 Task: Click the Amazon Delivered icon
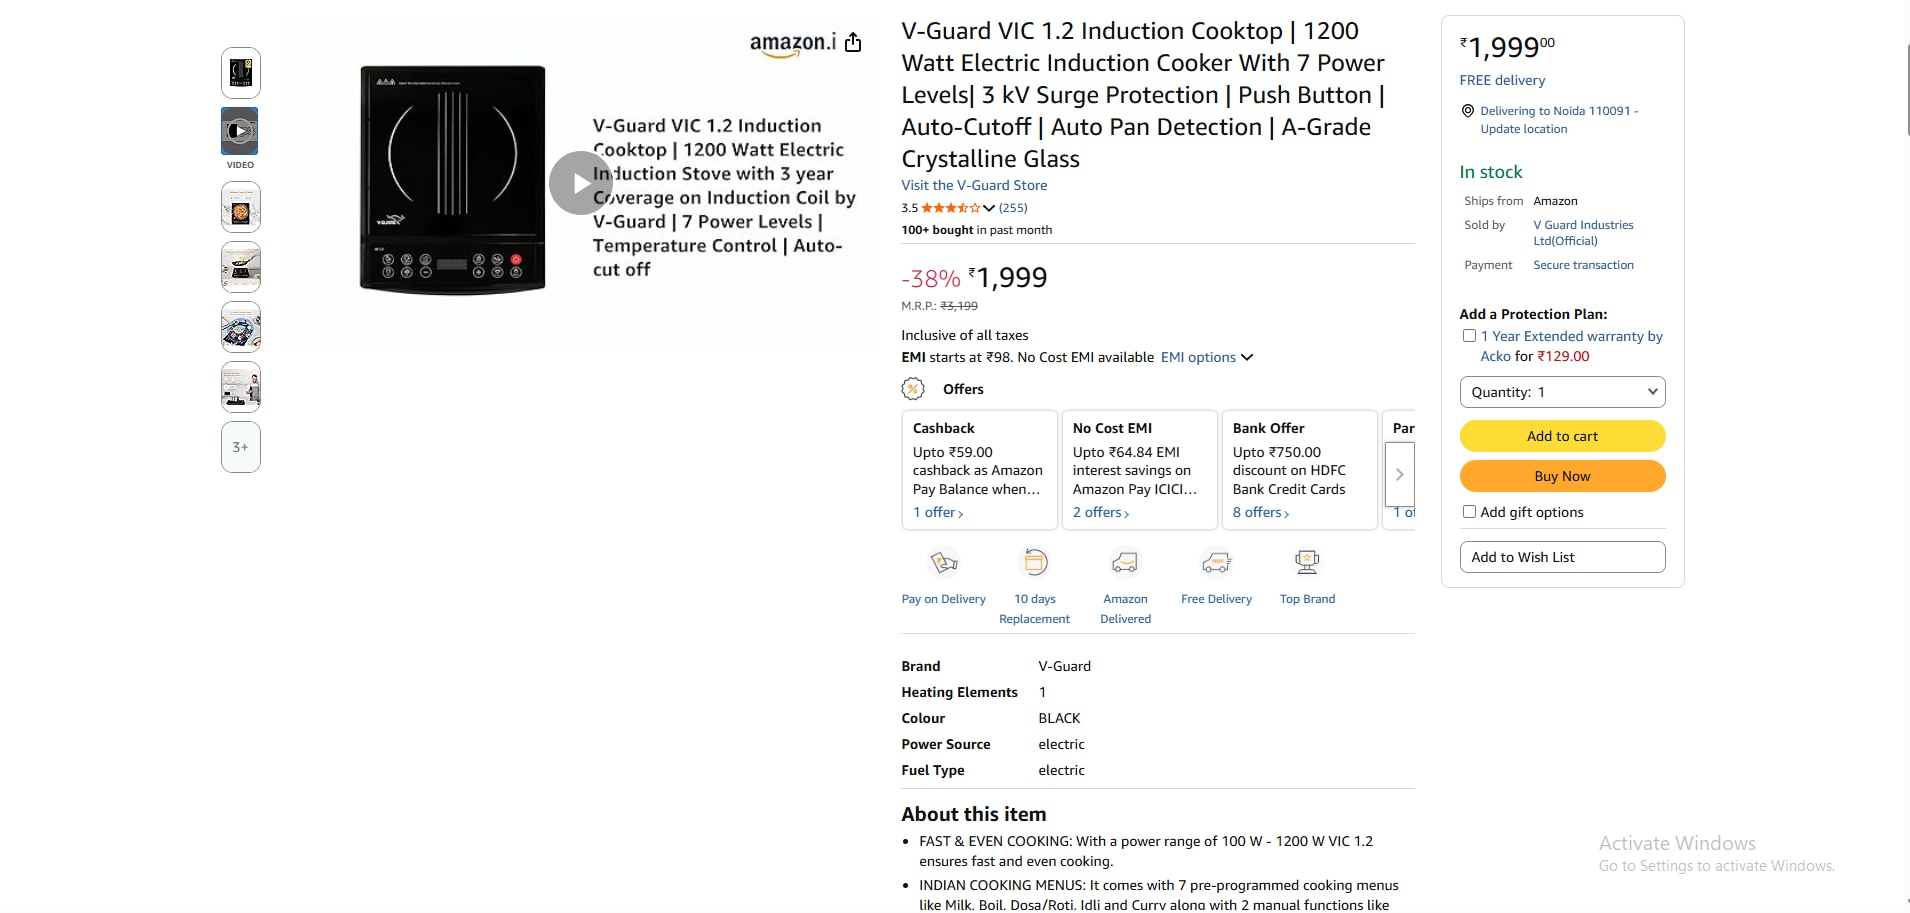click(x=1125, y=563)
